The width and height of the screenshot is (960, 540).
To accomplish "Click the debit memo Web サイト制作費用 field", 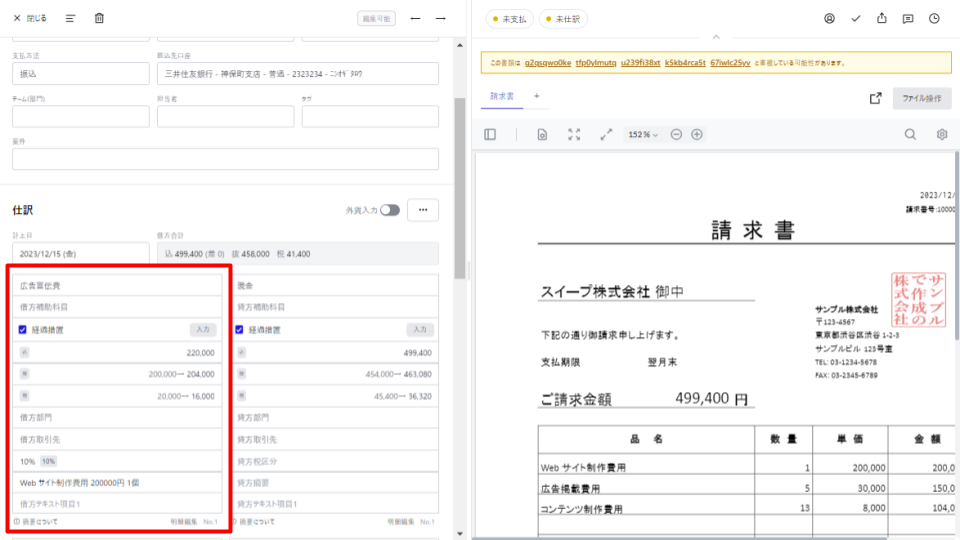I will [x=117, y=483].
